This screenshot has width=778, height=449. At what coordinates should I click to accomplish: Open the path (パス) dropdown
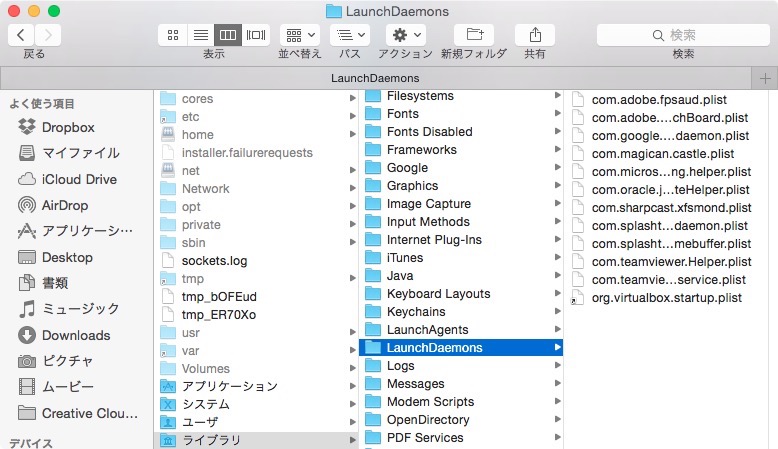[x=350, y=34]
